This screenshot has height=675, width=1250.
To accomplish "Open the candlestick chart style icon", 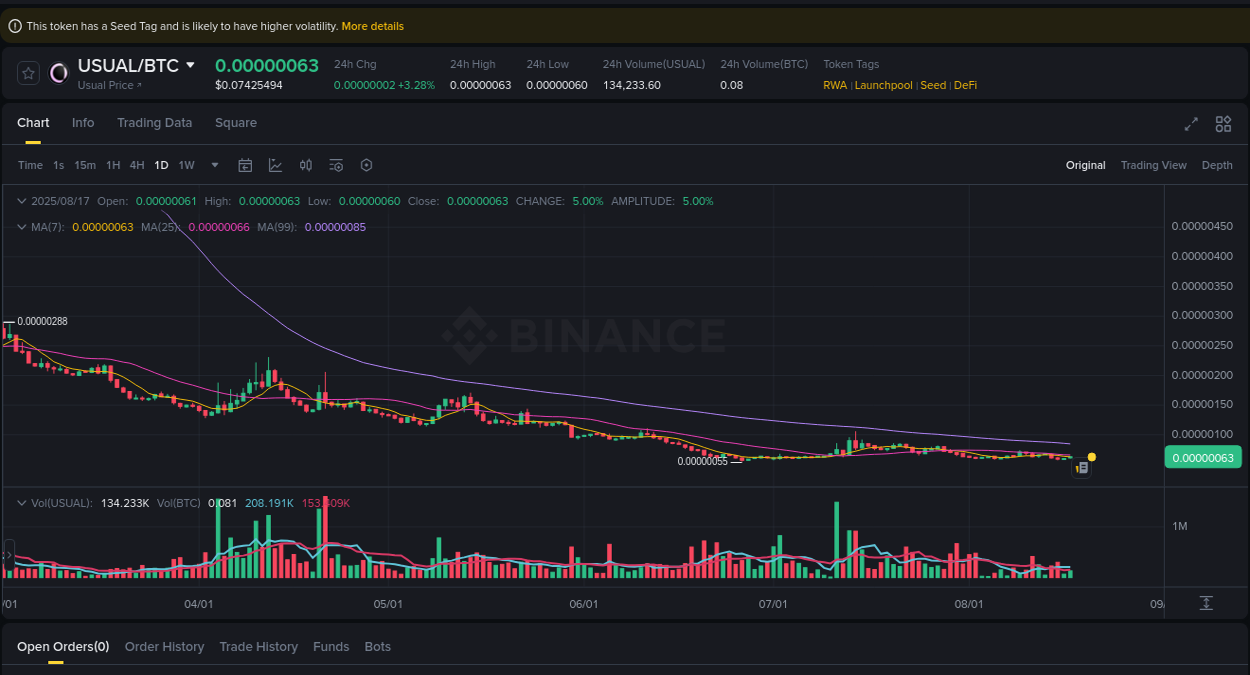I will pyautogui.click(x=306, y=164).
